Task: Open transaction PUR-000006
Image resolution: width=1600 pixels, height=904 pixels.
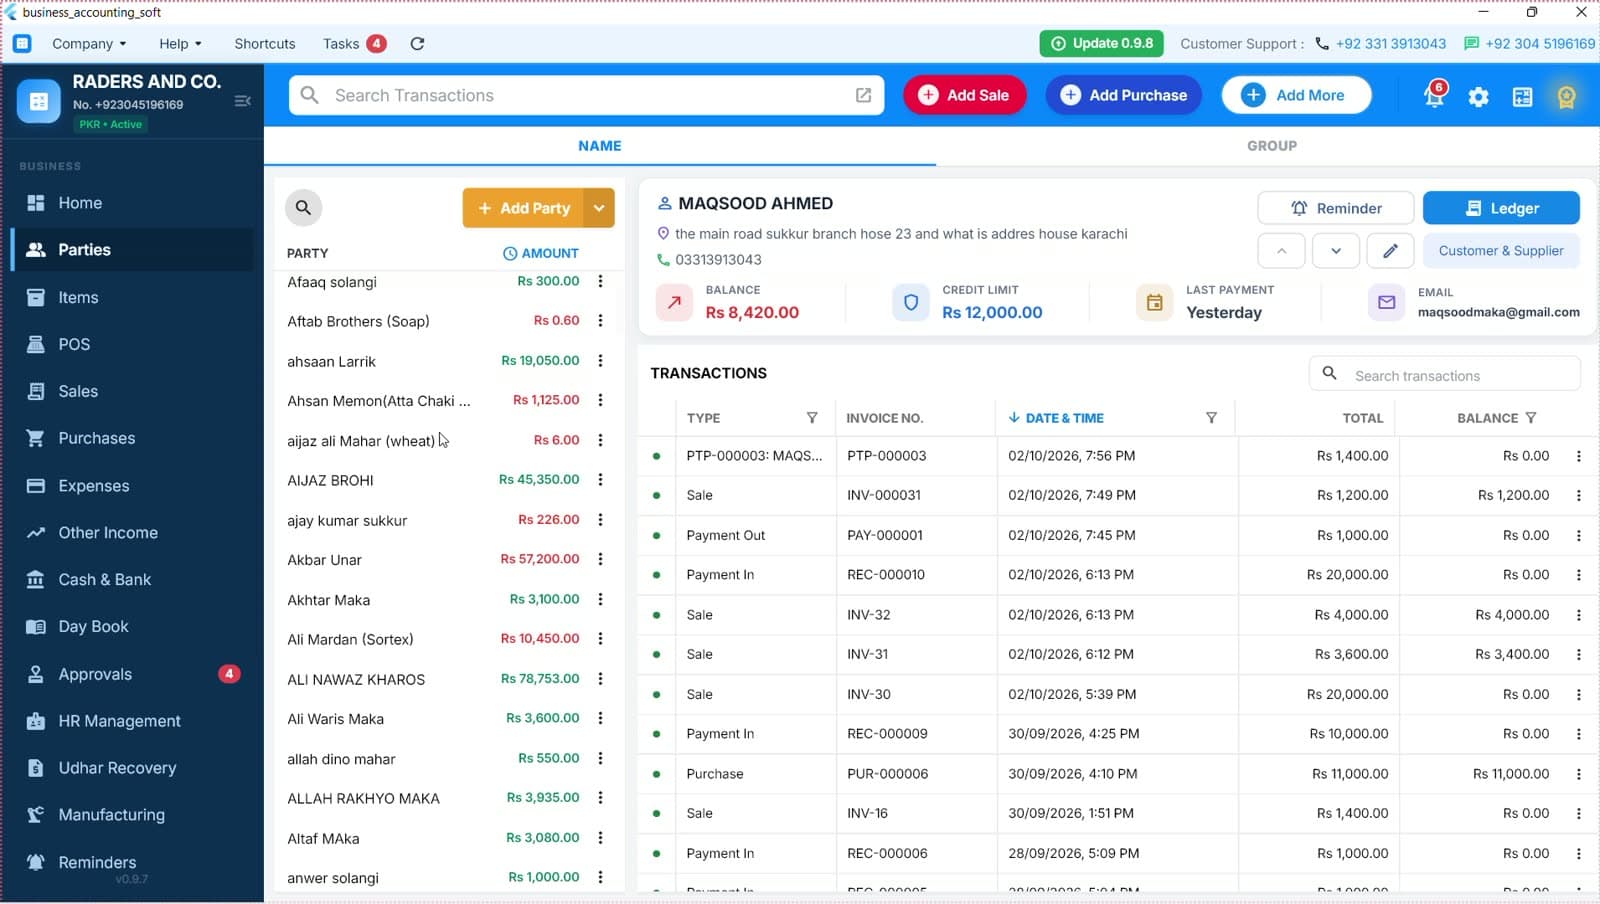Action: [1116, 773]
